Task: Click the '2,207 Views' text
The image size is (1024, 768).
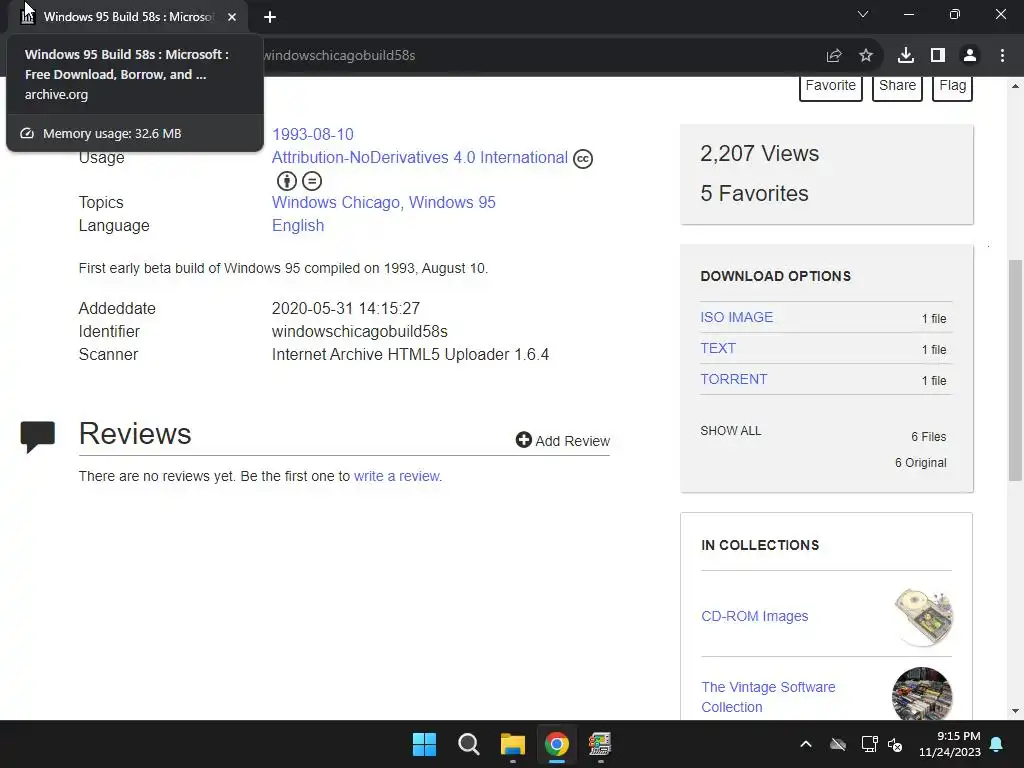Action: (x=760, y=153)
